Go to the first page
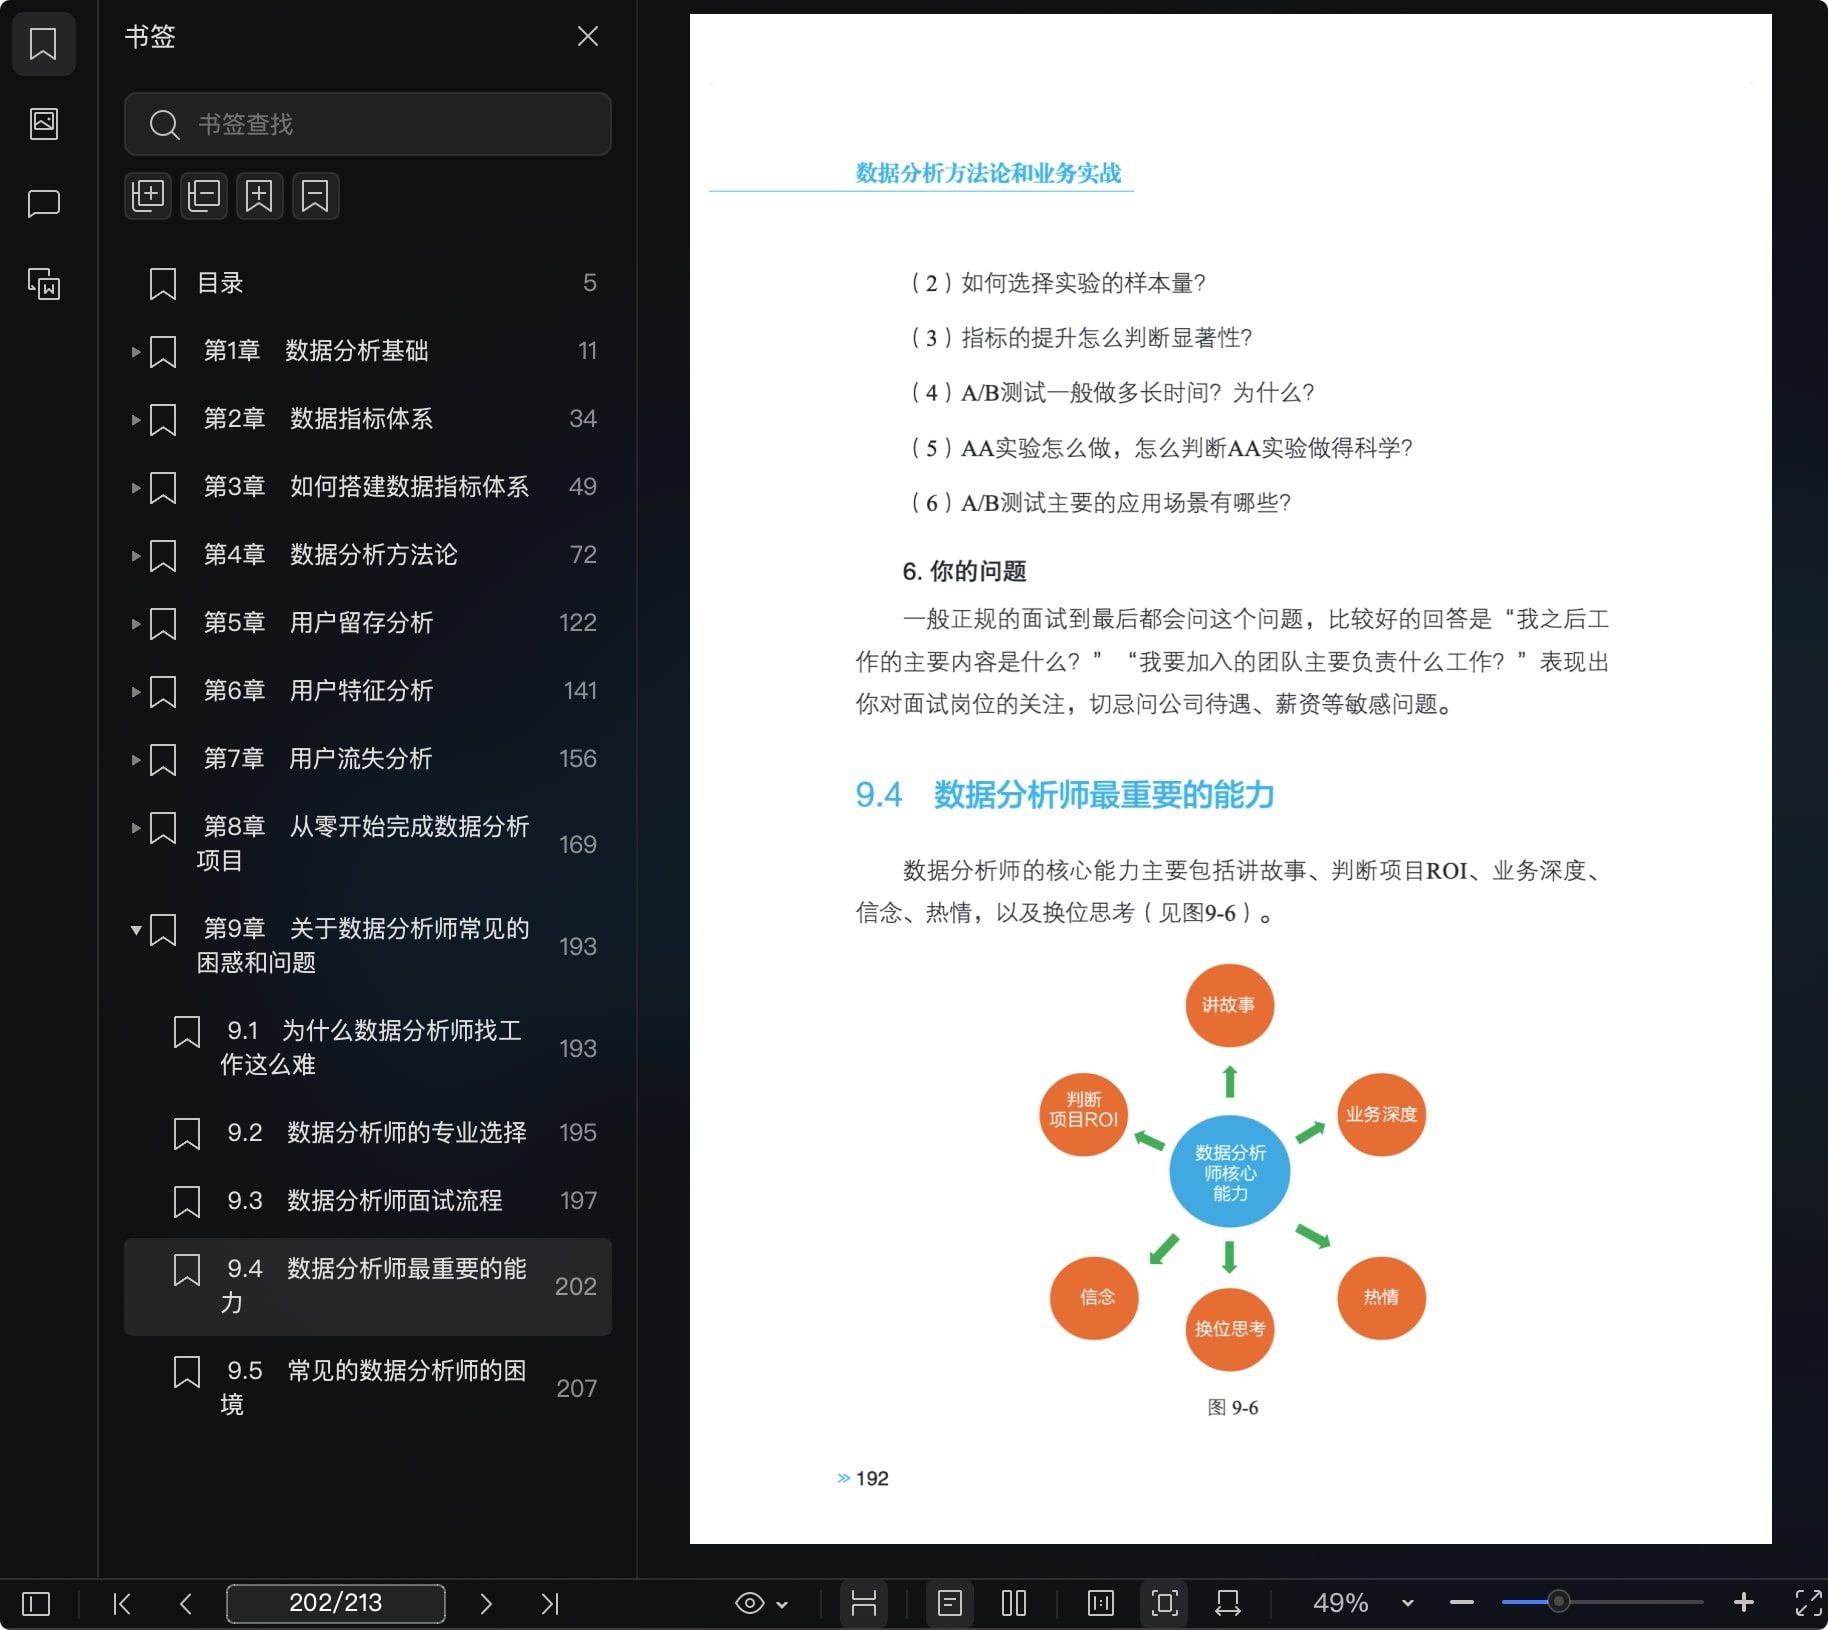The height and width of the screenshot is (1630, 1828). pyautogui.click(x=122, y=1604)
